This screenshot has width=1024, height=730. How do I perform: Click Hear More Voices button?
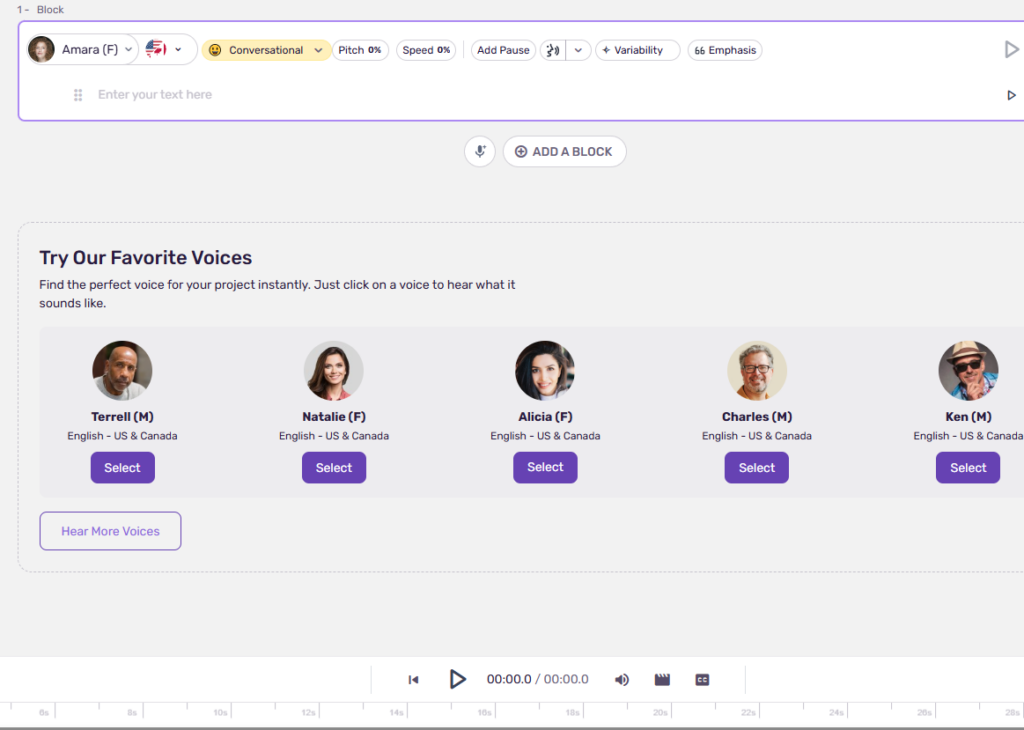pos(110,531)
